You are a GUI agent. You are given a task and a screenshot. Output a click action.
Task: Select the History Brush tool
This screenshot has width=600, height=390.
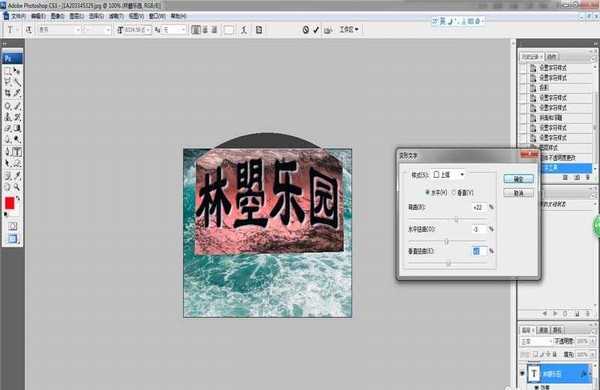tap(17, 117)
